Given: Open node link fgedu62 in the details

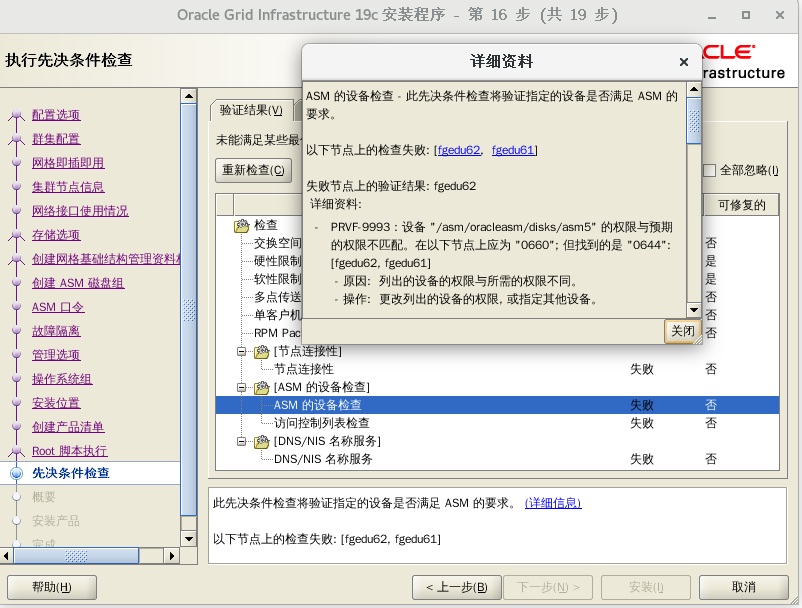Looking at the screenshot, I should click(x=459, y=150).
